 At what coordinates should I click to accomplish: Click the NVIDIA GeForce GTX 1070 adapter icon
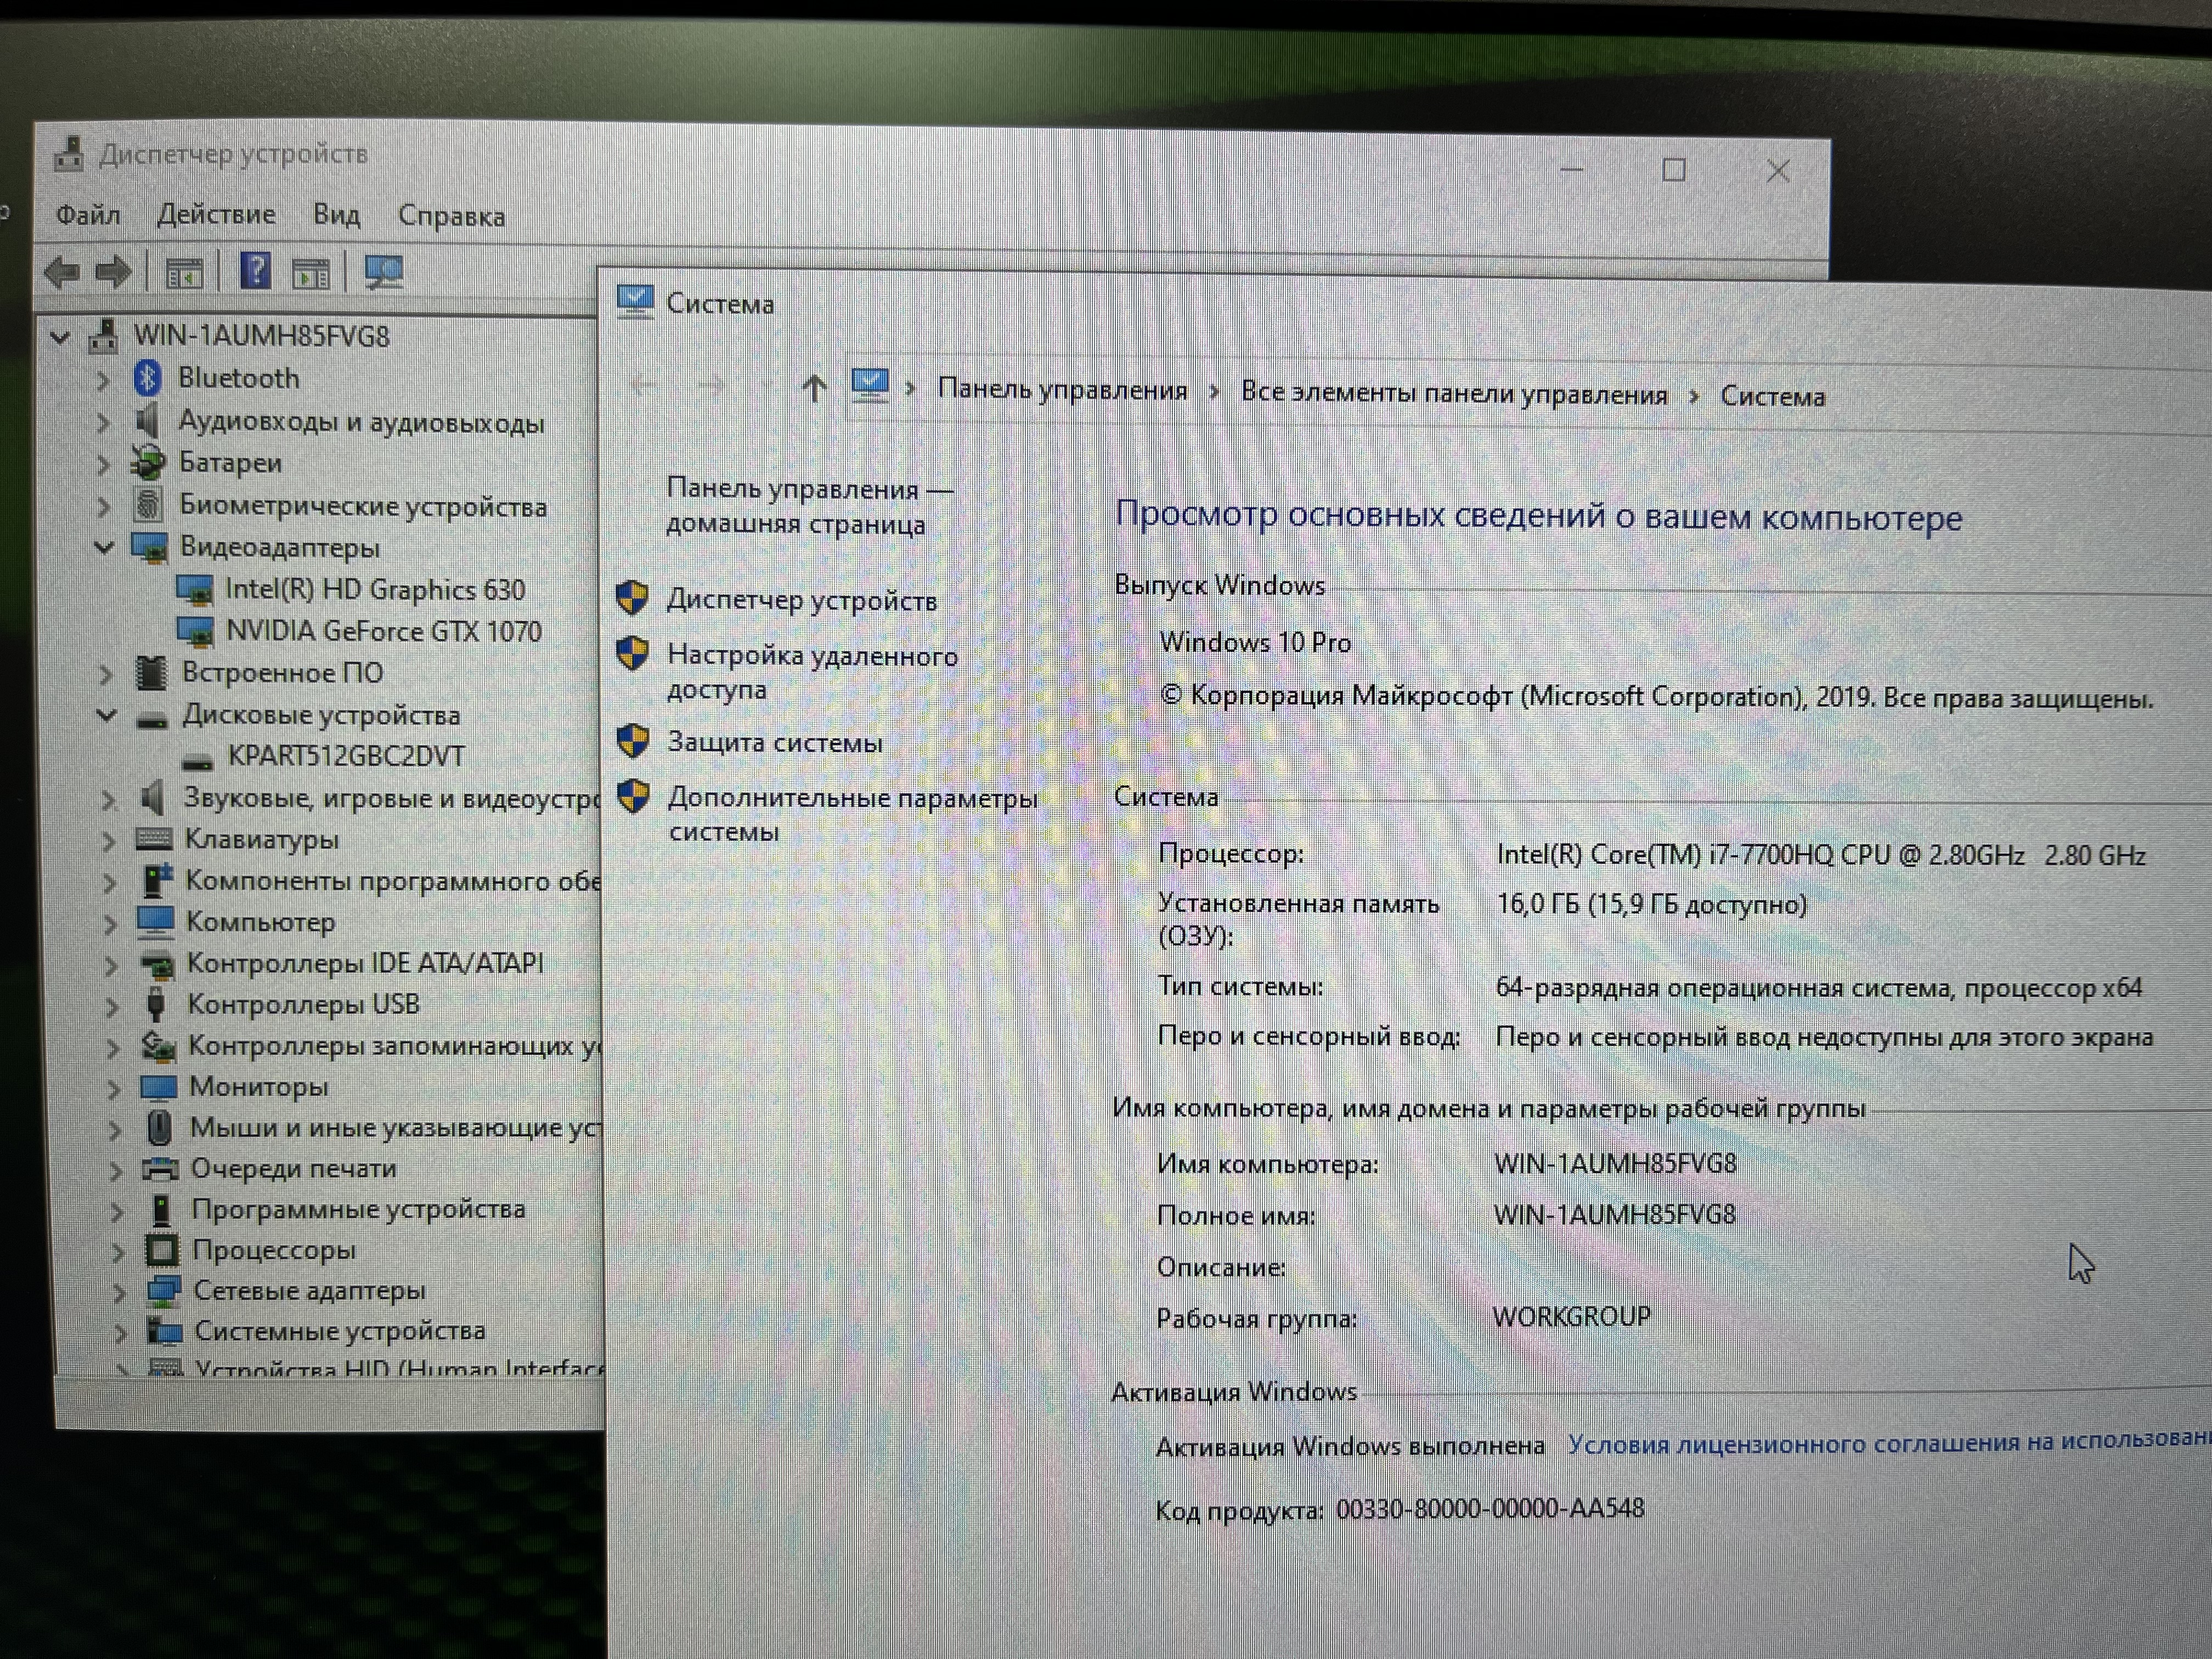(x=195, y=632)
